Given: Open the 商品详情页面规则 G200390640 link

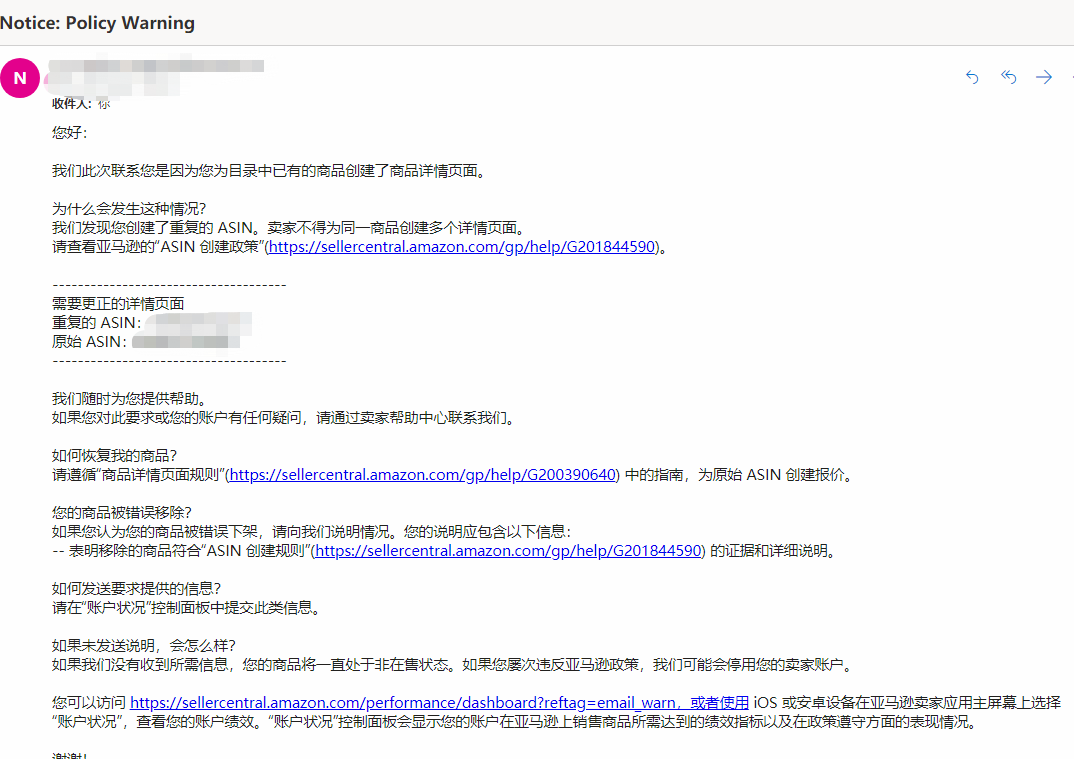Looking at the screenshot, I should pos(421,475).
